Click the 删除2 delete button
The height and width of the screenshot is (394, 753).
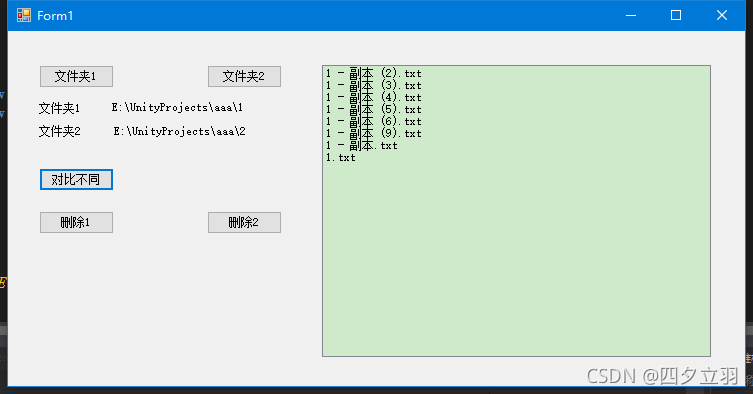point(244,222)
